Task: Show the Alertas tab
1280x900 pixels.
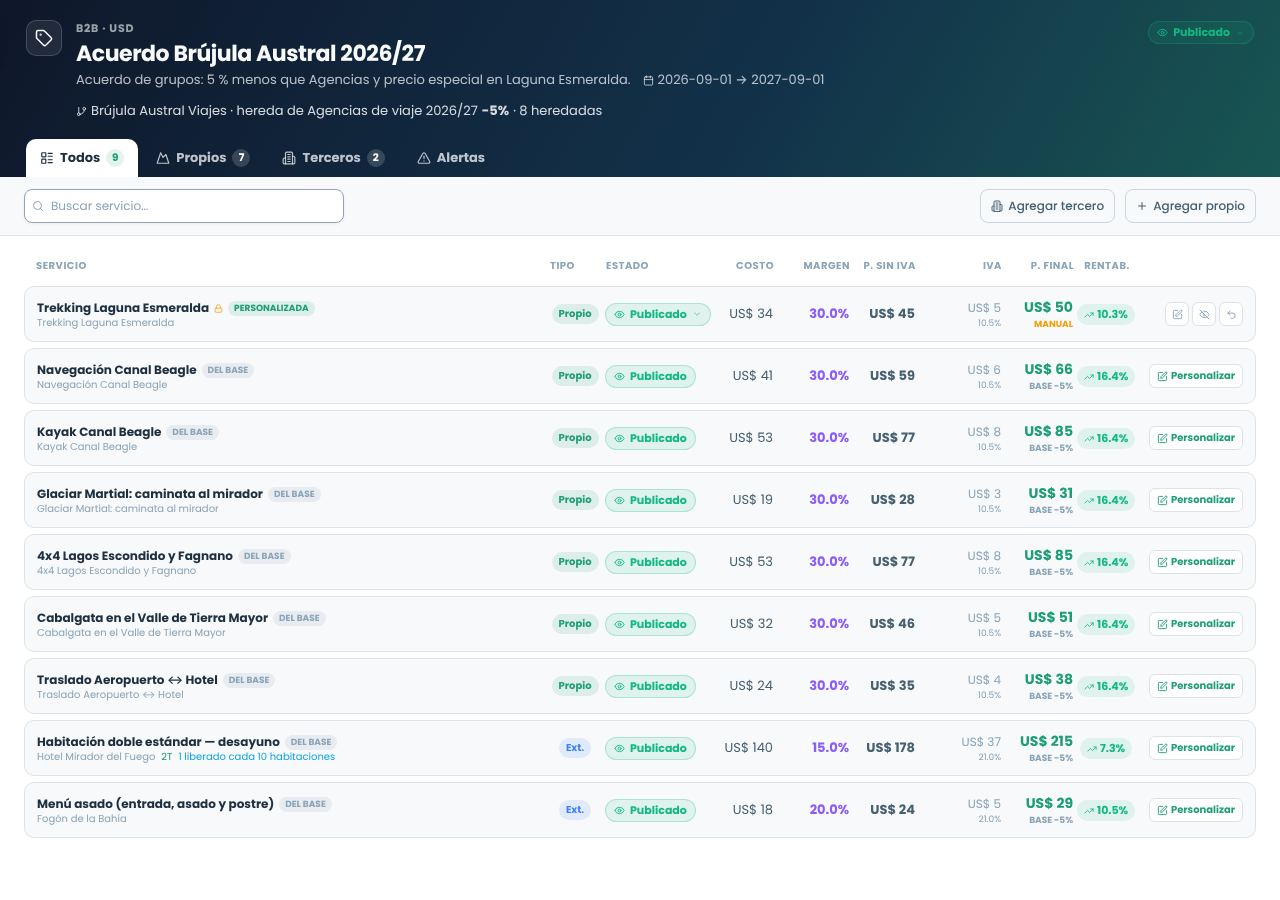Action: [451, 158]
